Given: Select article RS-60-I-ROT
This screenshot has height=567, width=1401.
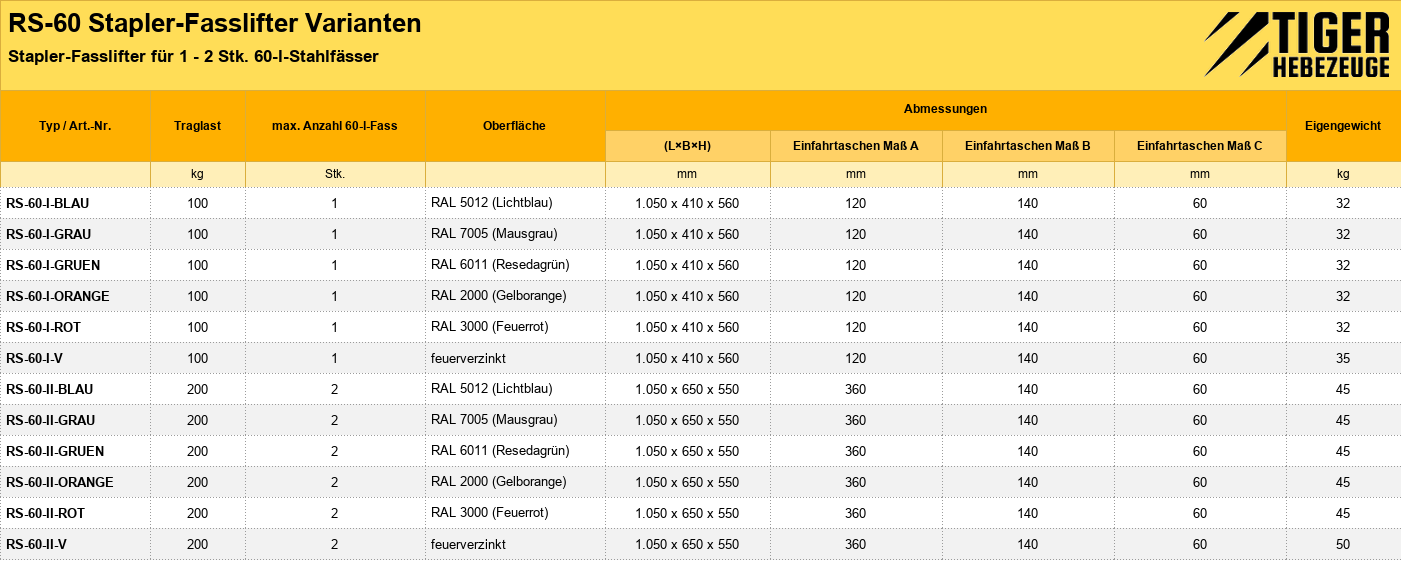Looking at the screenshot, I should 45,327.
